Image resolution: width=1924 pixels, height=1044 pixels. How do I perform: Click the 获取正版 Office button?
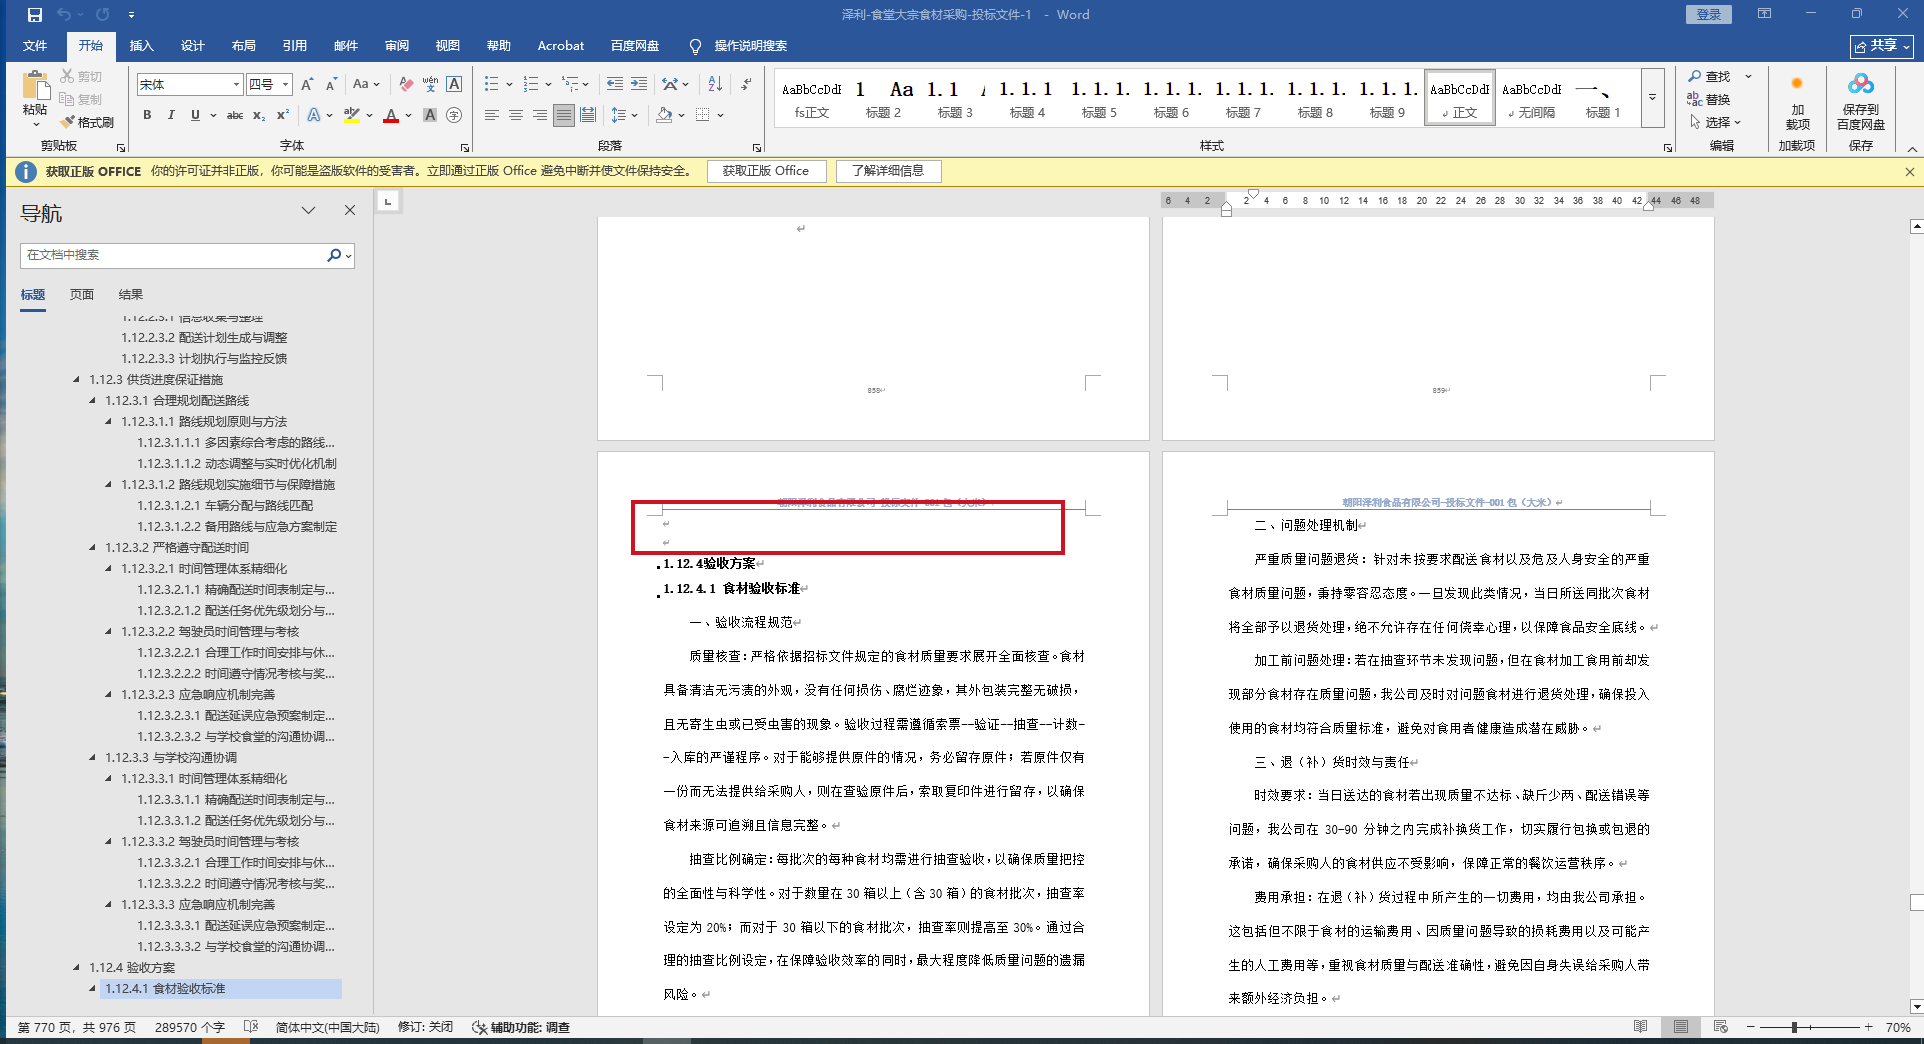766,171
